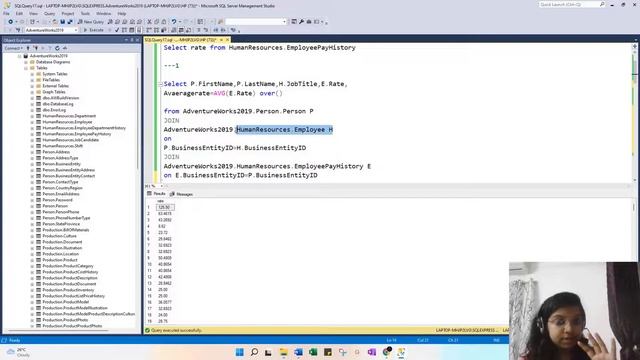Click the Undo arrow icon
This screenshot has width=640, height=360.
tap(174, 22)
